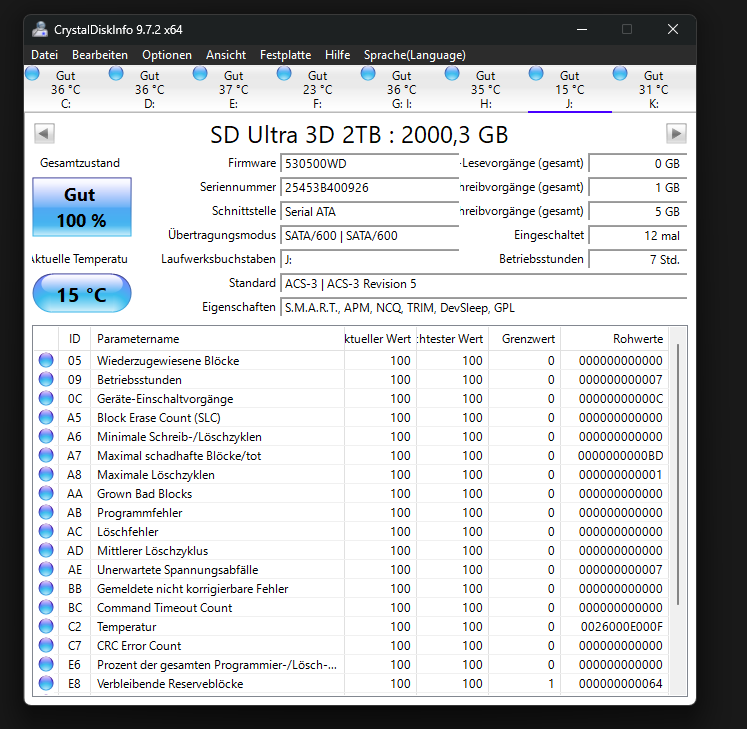Image resolution: width=747 pixels, height=729 pixels.
Task: Select the K: drive tab
Action: pyautogui.click(x=653, y=89)
